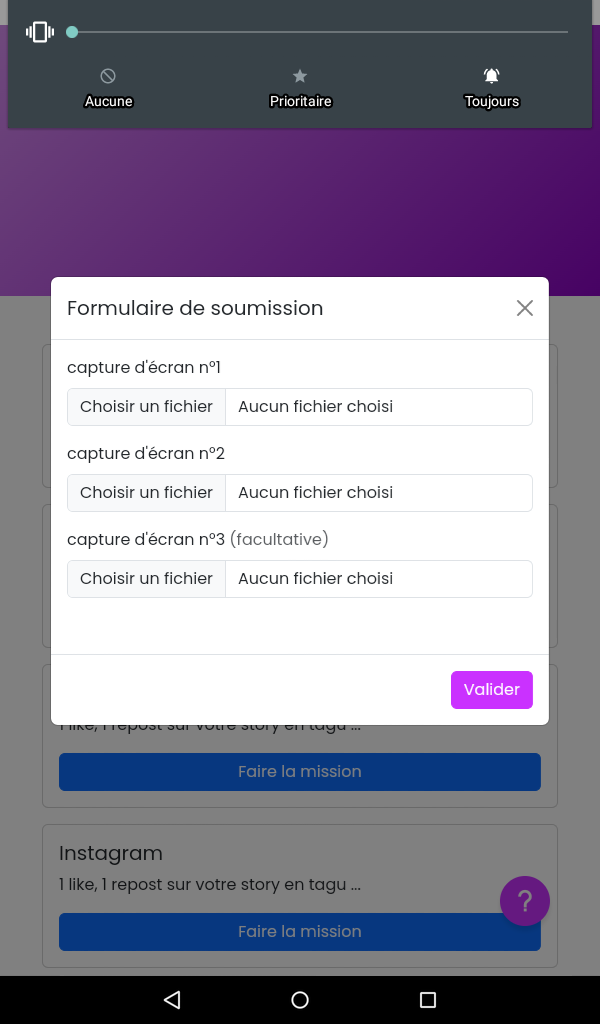Viewport: 600px width, 1024px height.
Task: Select the Toujours bell icon
Action: pos(492,76)
